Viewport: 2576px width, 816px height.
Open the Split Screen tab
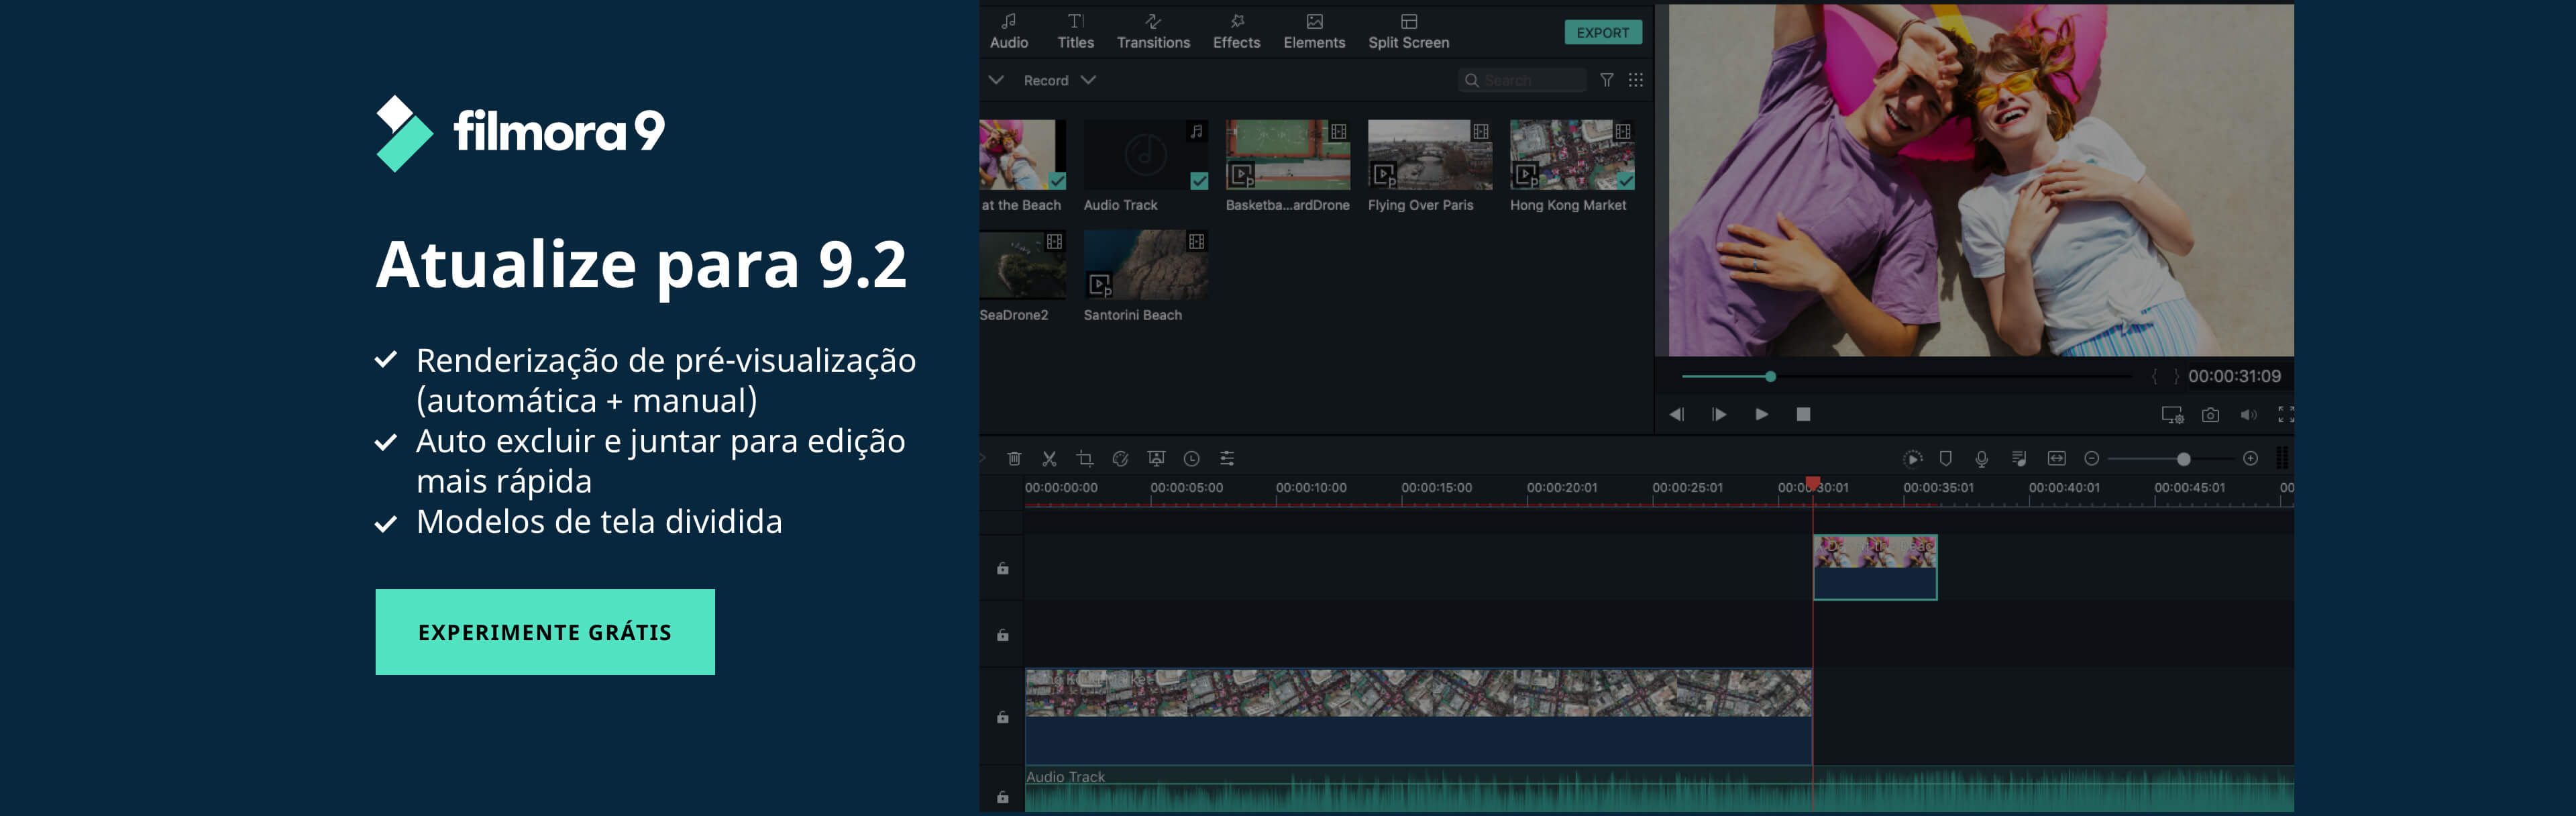pyautogui.click(x=1408, y=32)
